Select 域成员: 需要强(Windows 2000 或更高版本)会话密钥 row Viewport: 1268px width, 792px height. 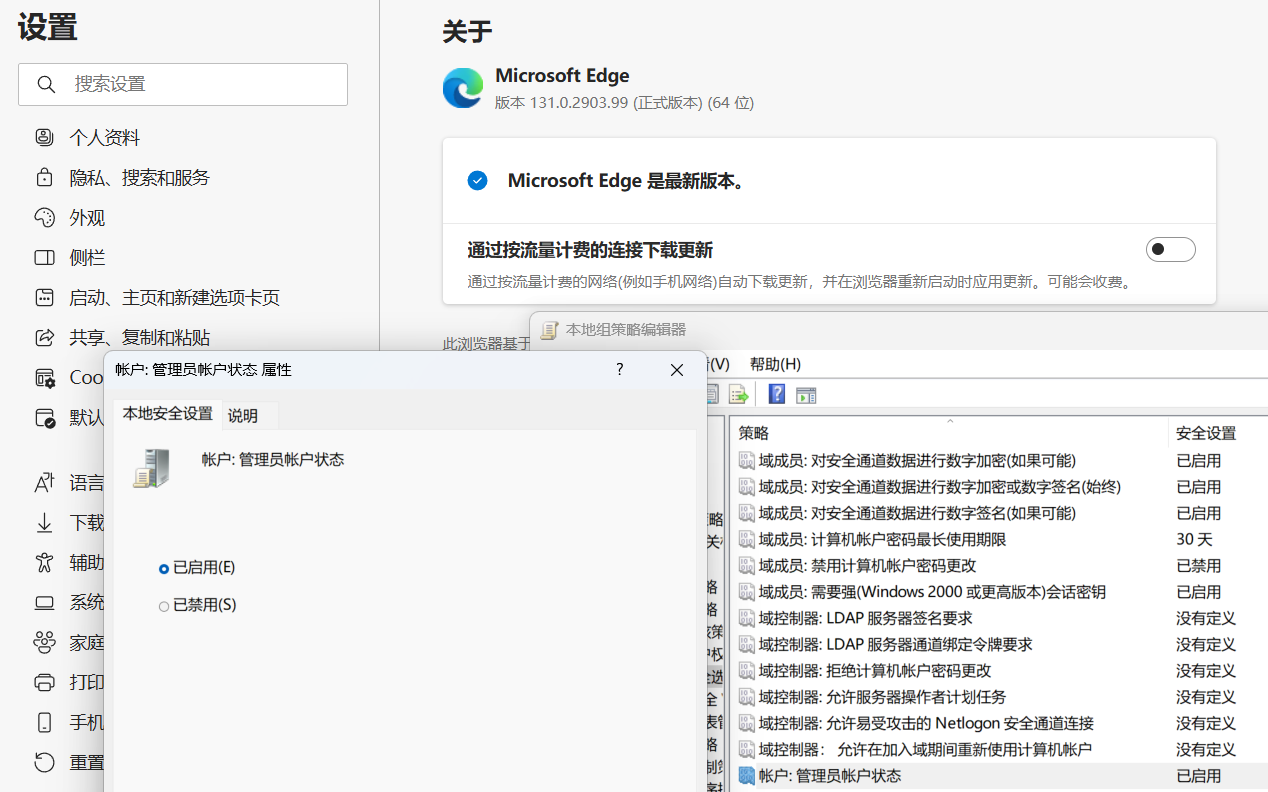point(999,592)
